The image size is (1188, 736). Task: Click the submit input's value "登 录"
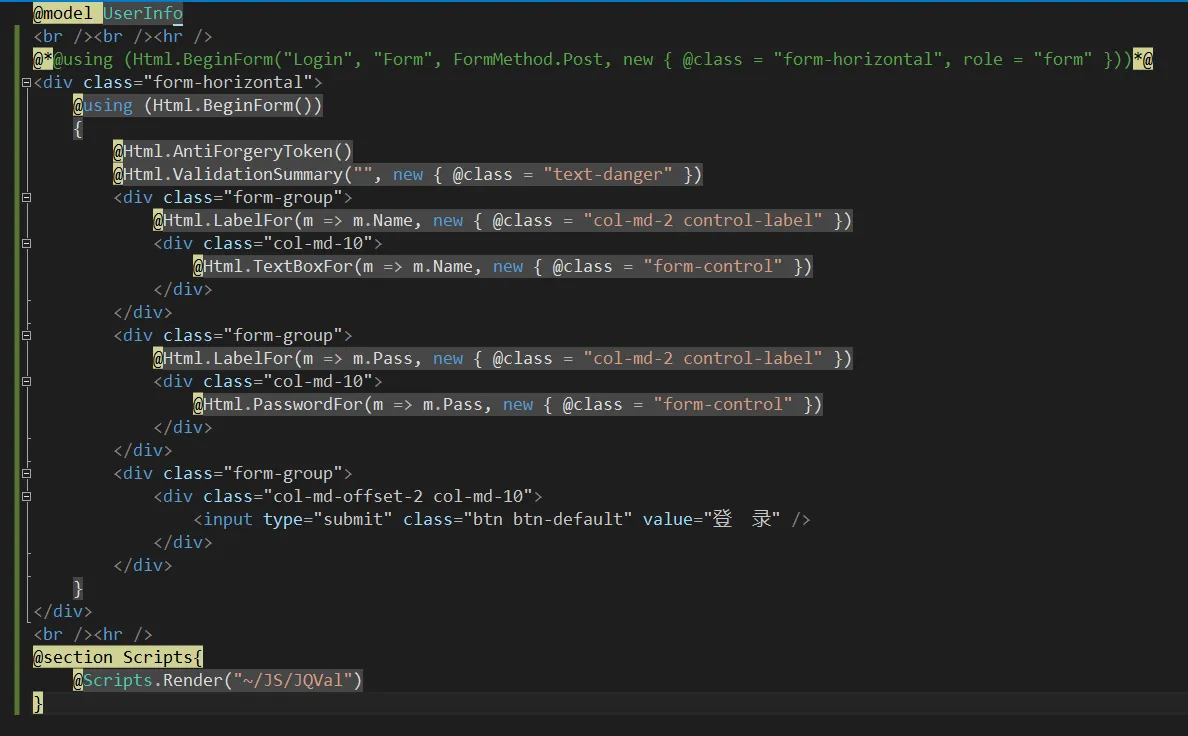click(742, 520)
